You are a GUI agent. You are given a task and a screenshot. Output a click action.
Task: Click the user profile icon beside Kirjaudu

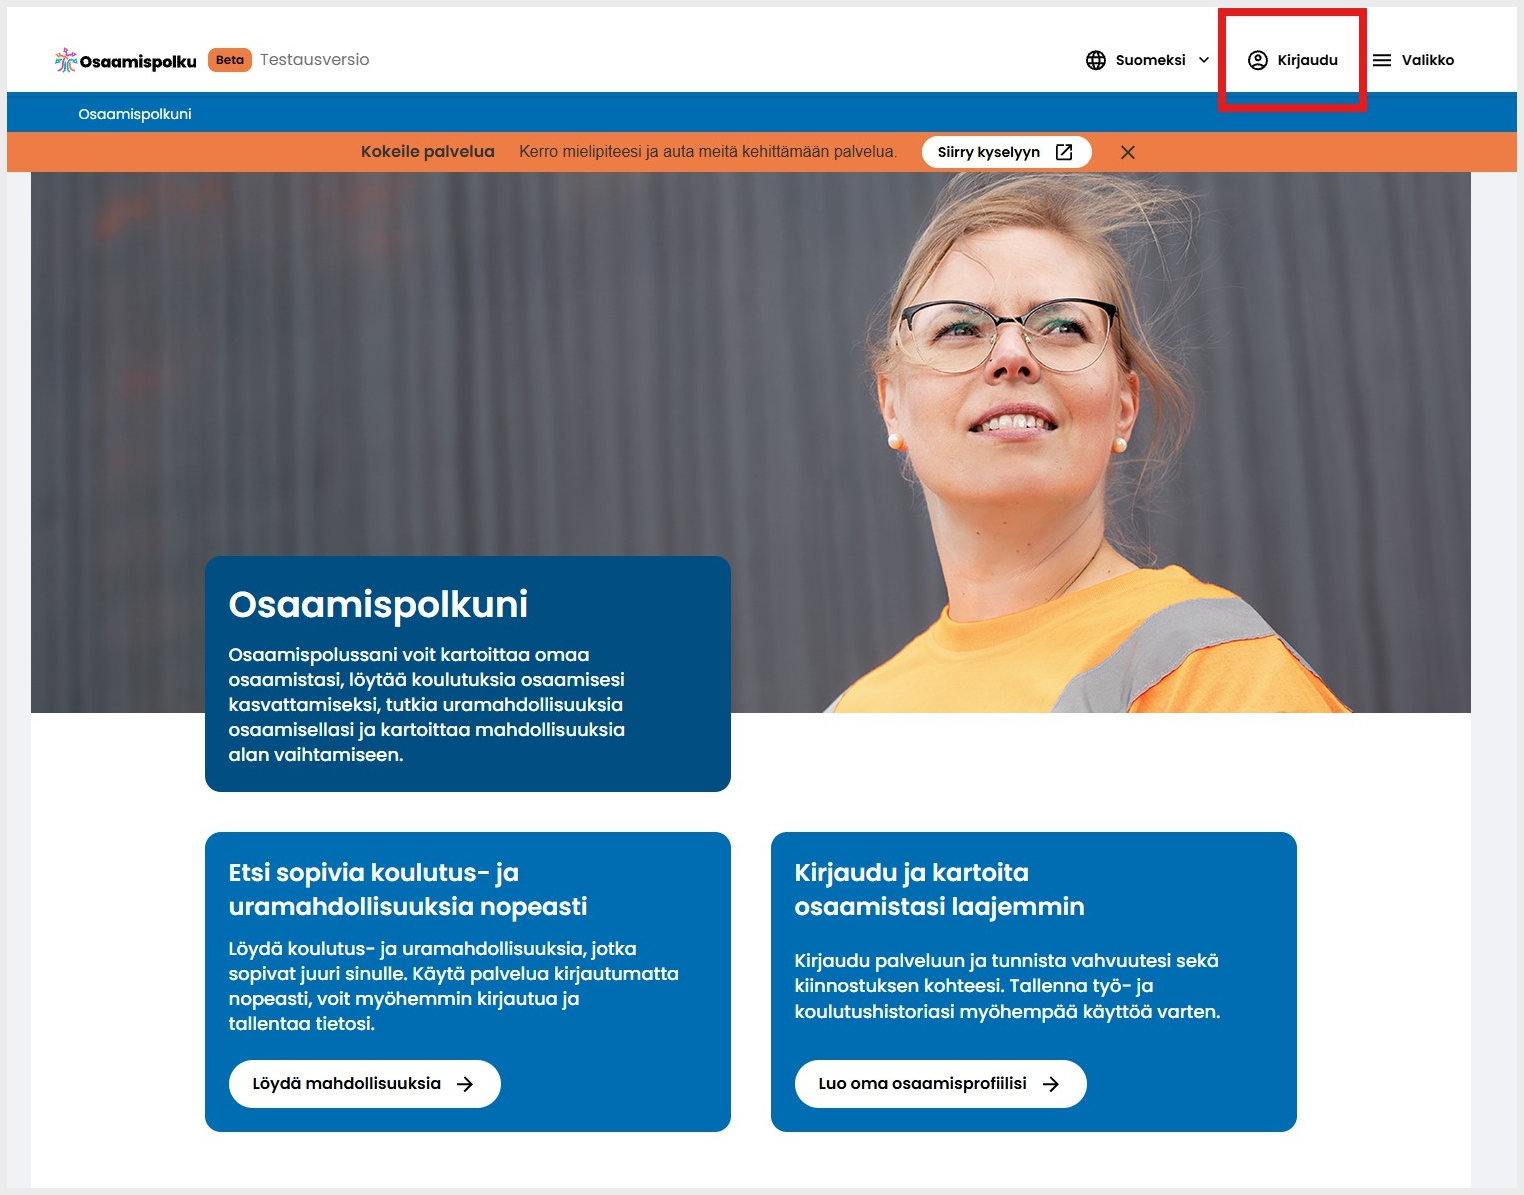point(1258,60)
